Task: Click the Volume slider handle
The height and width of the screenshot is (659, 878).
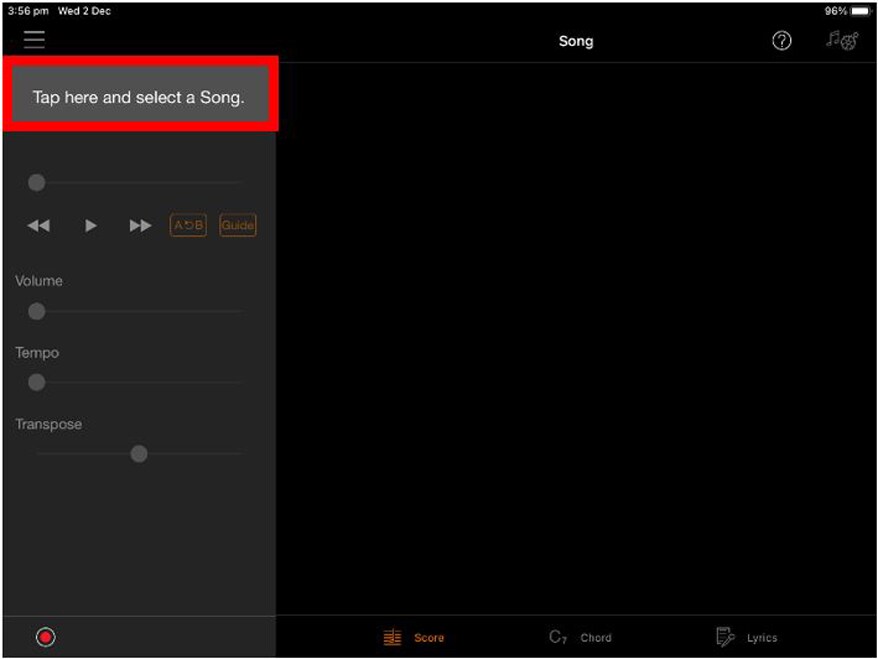Action: coord(37,312)
